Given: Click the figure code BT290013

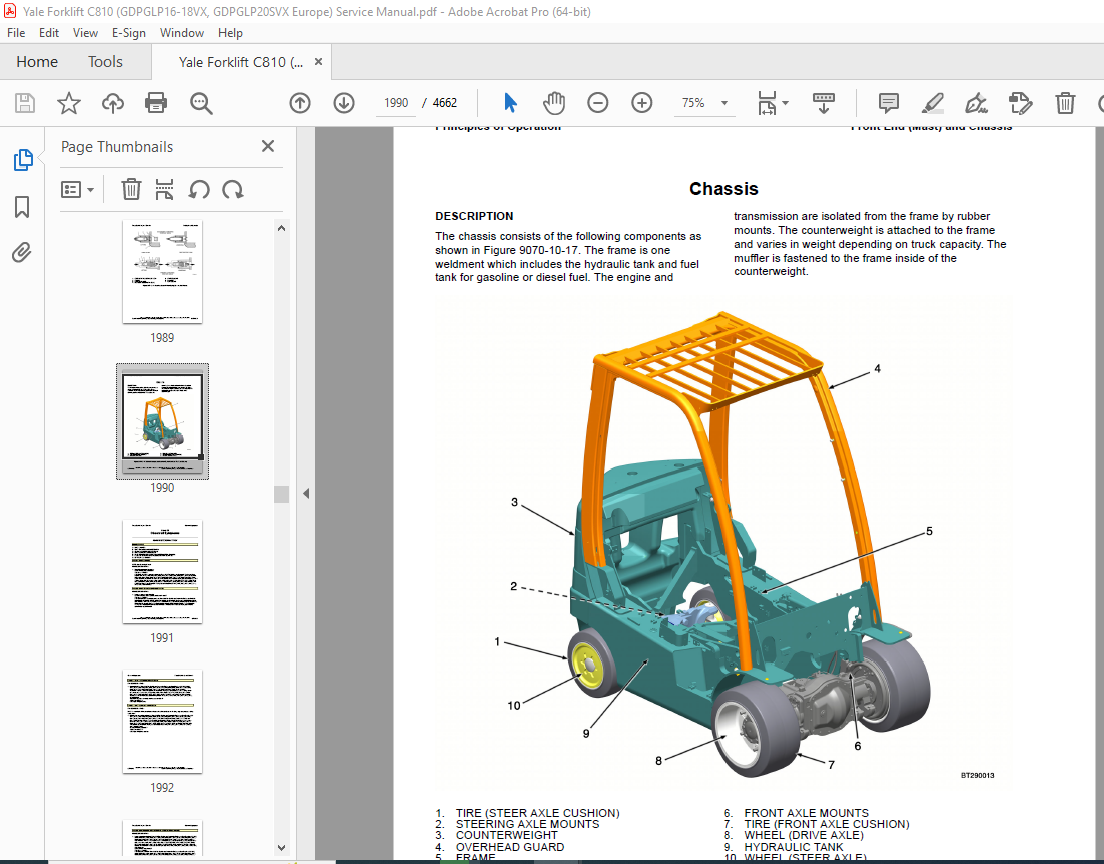Looking at the screenshot, I should pyautogui.click(x=977, y=775).
